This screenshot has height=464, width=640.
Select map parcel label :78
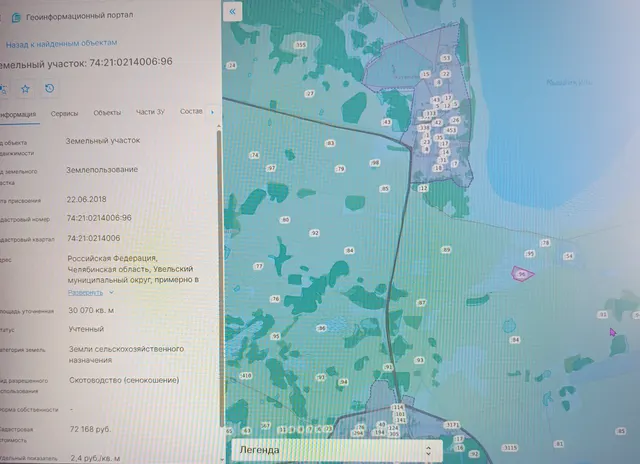tap(545, 243)
